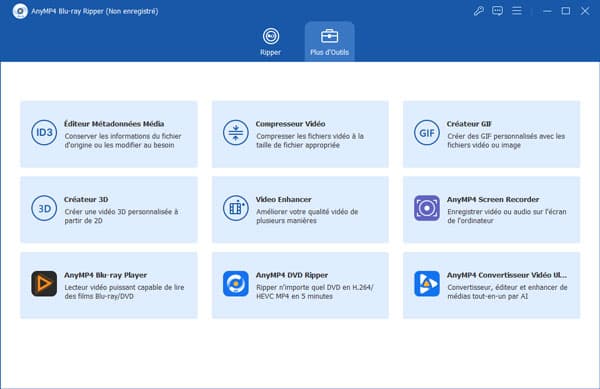The height and width of the screenshot is (389, 600).
Task: Select the GIF creator icon
Action: (427, 132)
